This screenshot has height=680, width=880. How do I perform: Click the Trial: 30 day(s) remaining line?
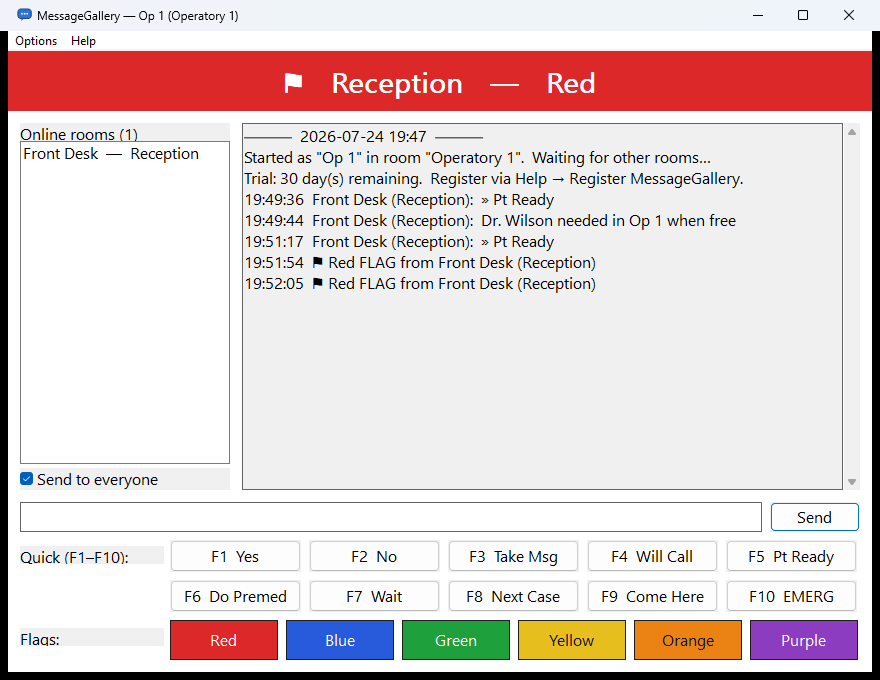pyautogui.click(x=493, y=178)
